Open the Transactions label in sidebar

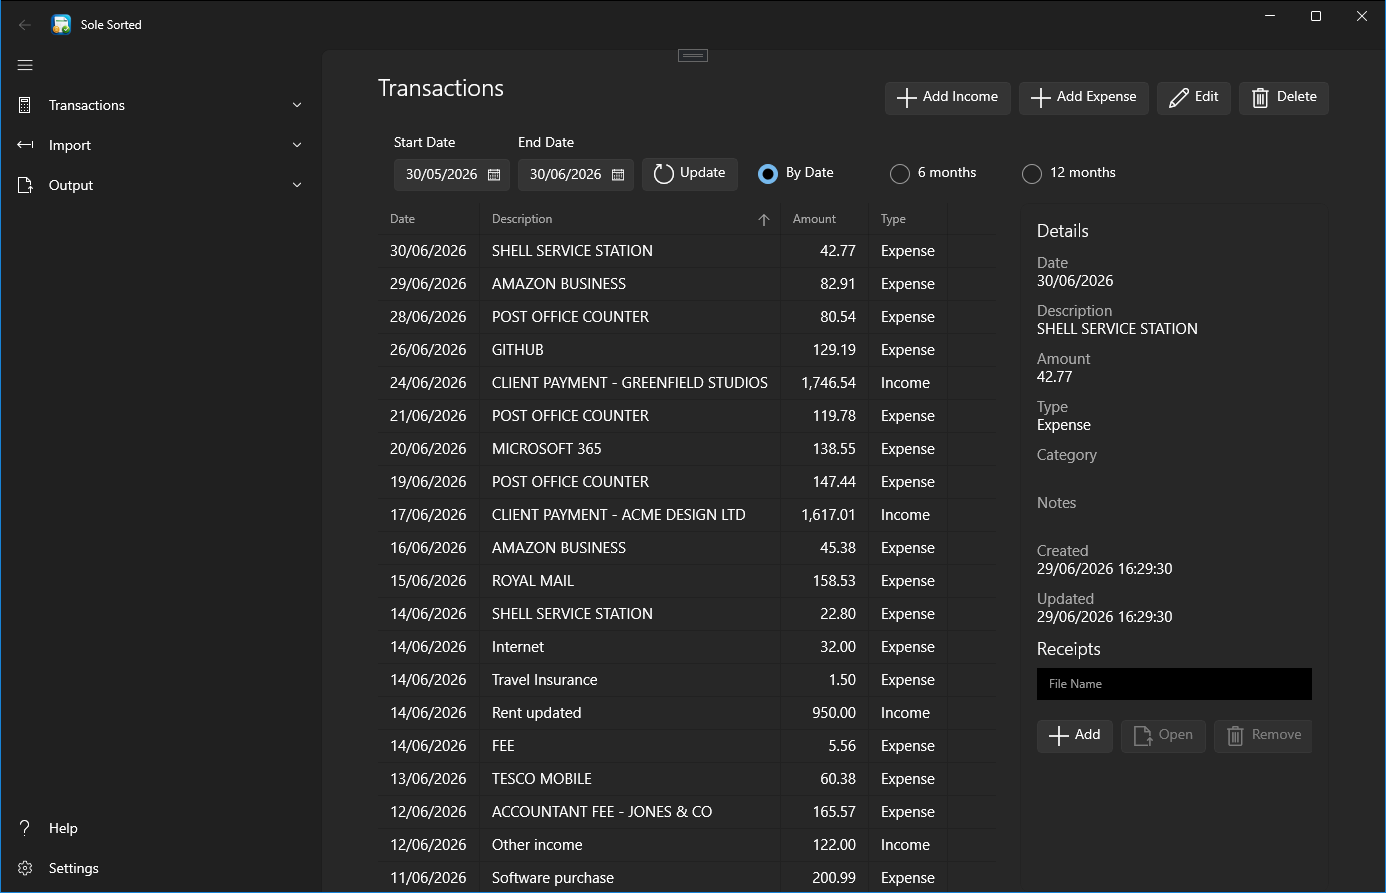[x=87, y=105]
